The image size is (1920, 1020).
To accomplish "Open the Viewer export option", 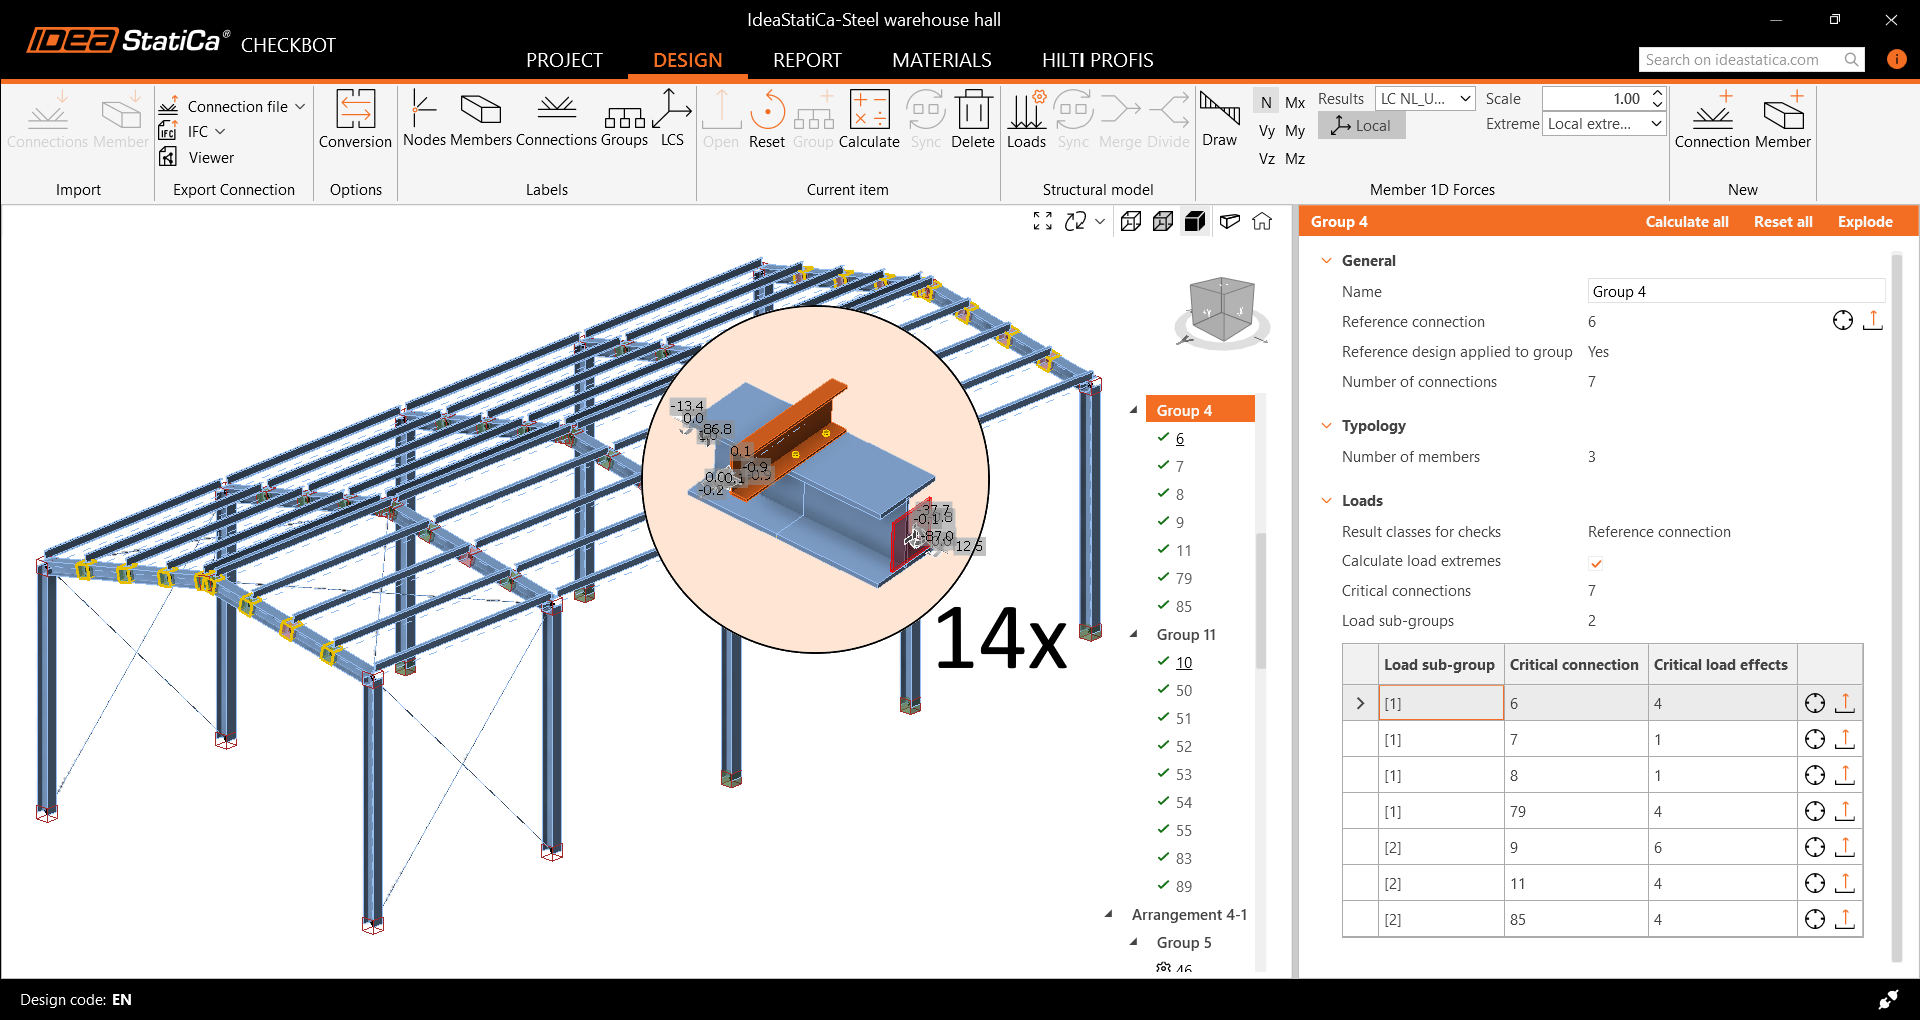I will point(210,158).
